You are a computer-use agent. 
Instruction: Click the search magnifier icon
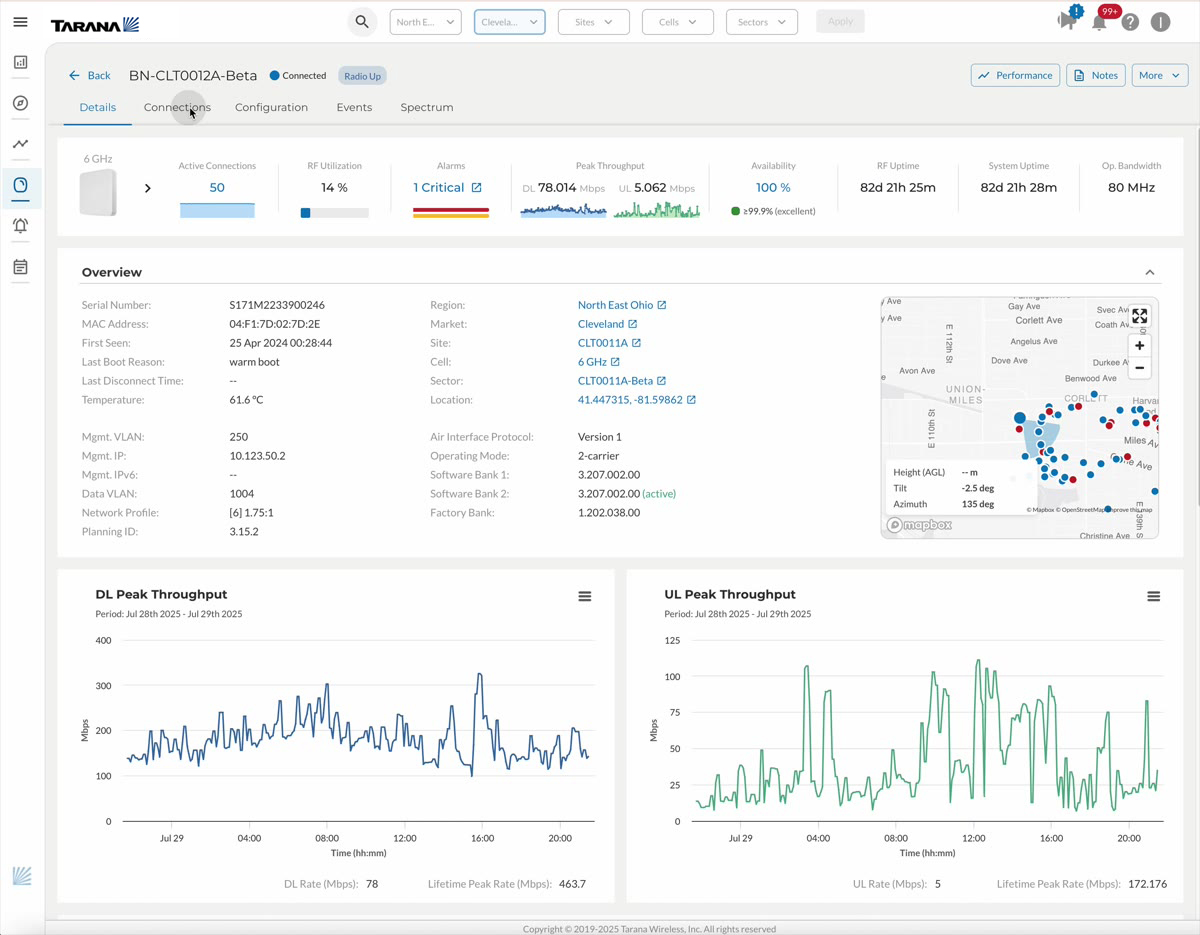click(x=362, y=22)
